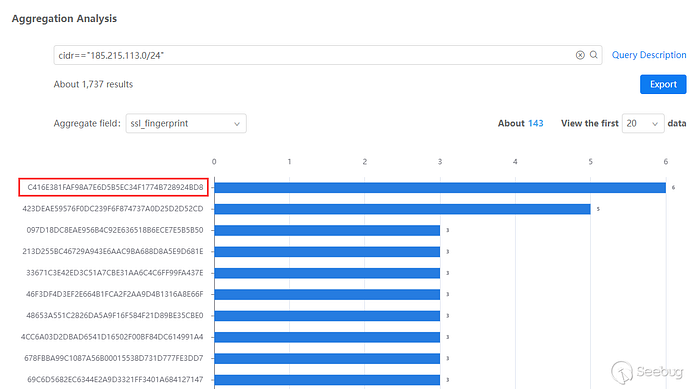Run the search with the magnifier icon
The width and height of the screenshot is (700, 389).
tap(594, 54)
